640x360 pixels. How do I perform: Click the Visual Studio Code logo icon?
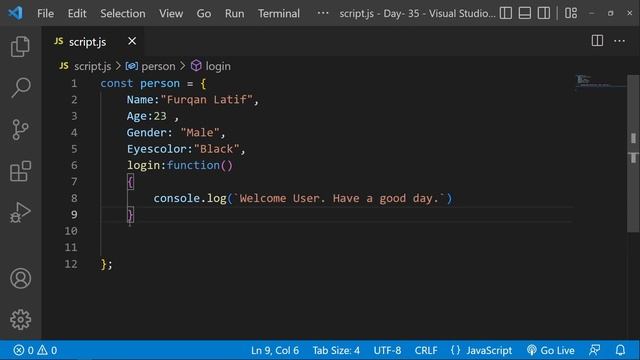coord(15,13)
